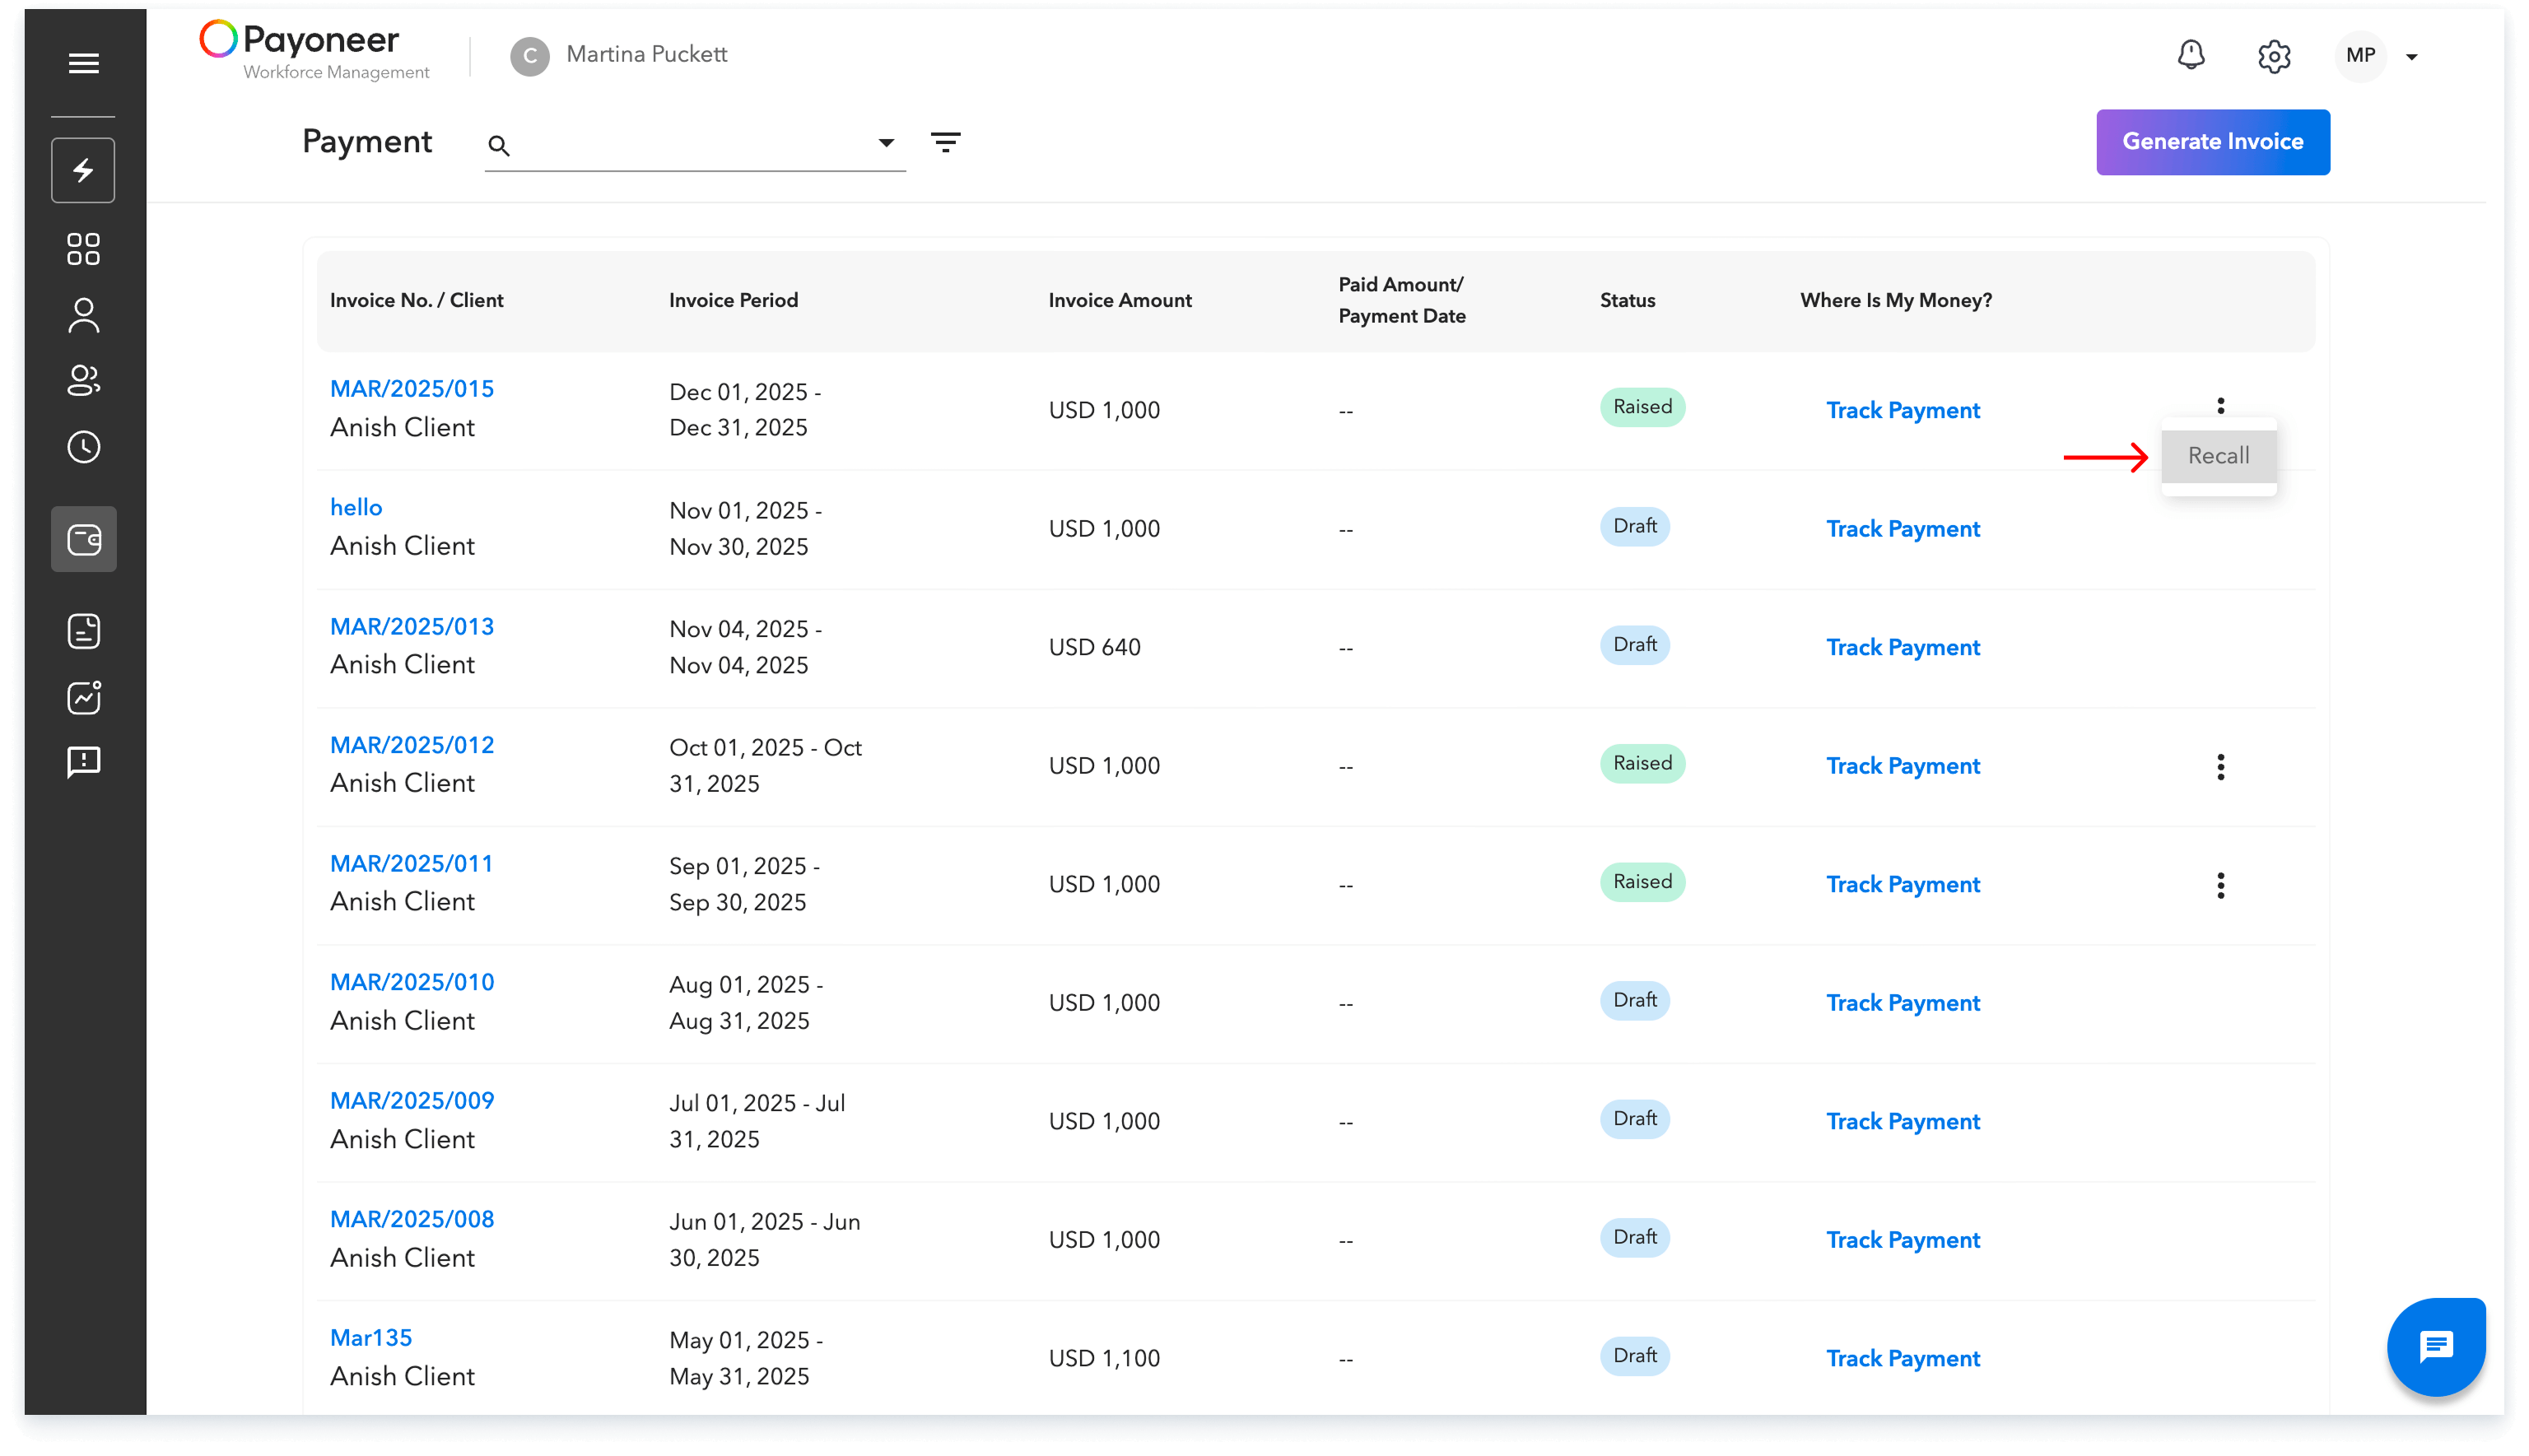
Task: Select the profile person icon in sidebar
Action: pyautogui.click(x=83, y=315)
